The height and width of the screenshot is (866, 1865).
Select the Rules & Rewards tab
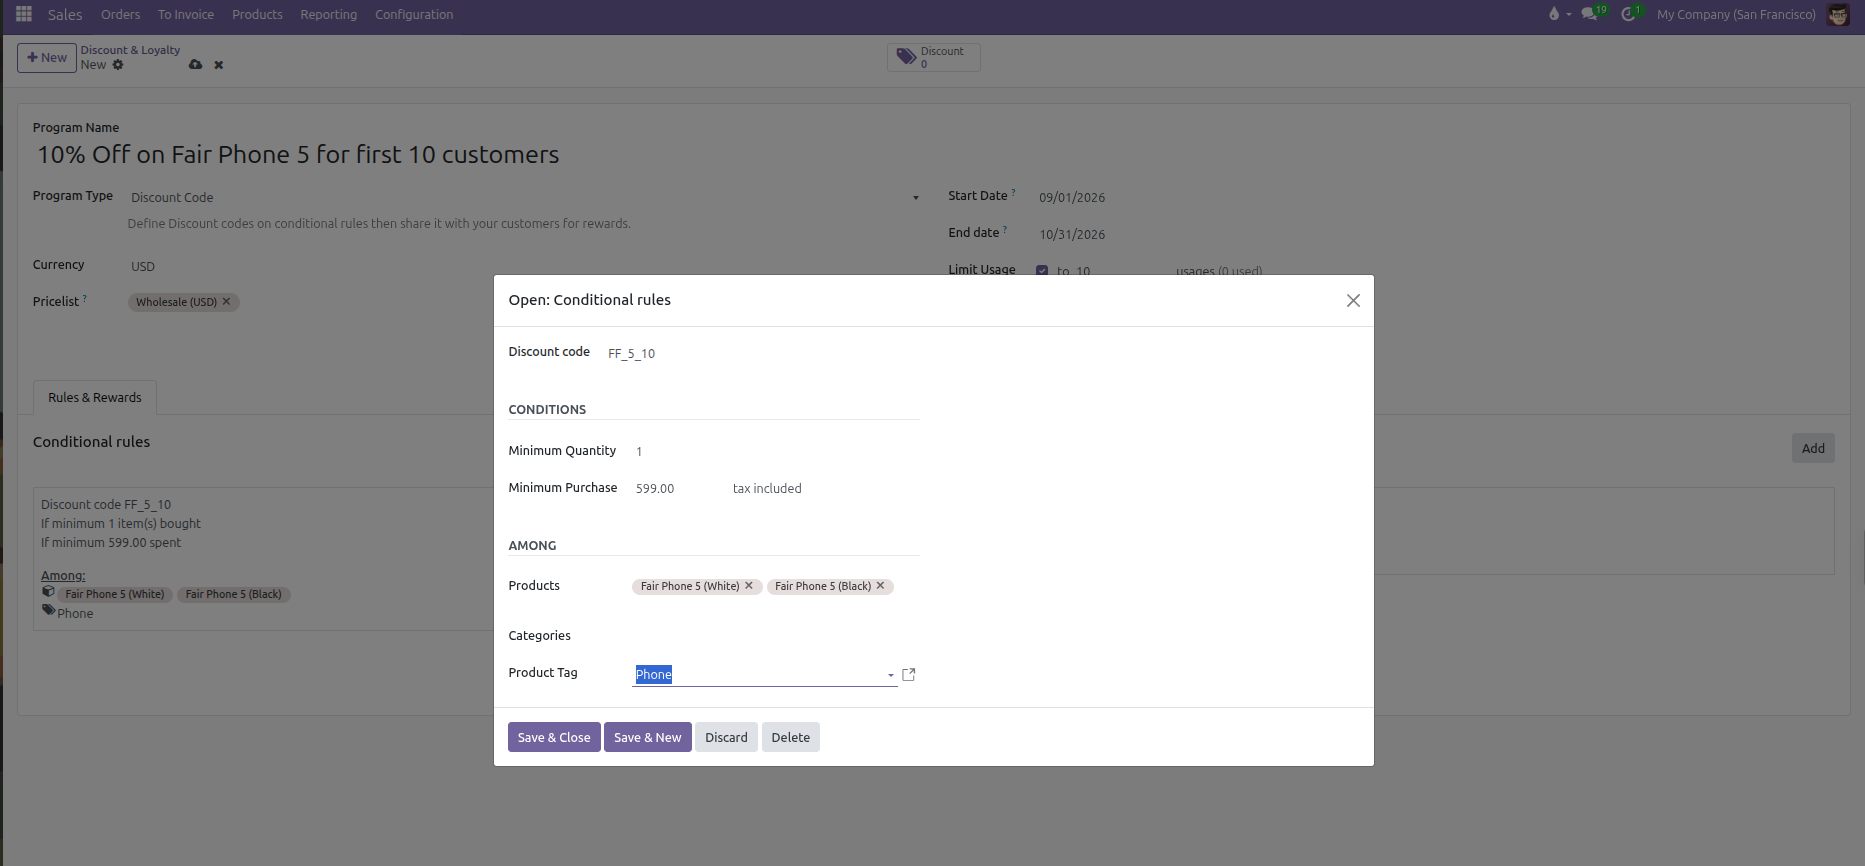tap(95, 397)
